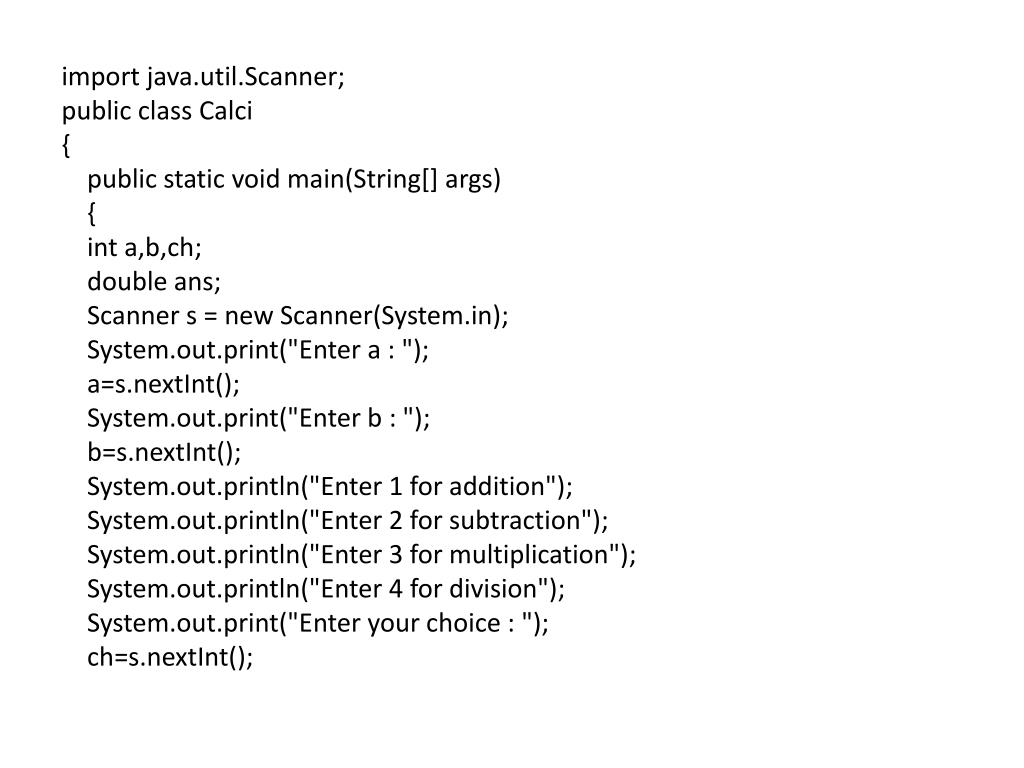
Task: Click the Enter 4 for division line
Action: (326, 589)
